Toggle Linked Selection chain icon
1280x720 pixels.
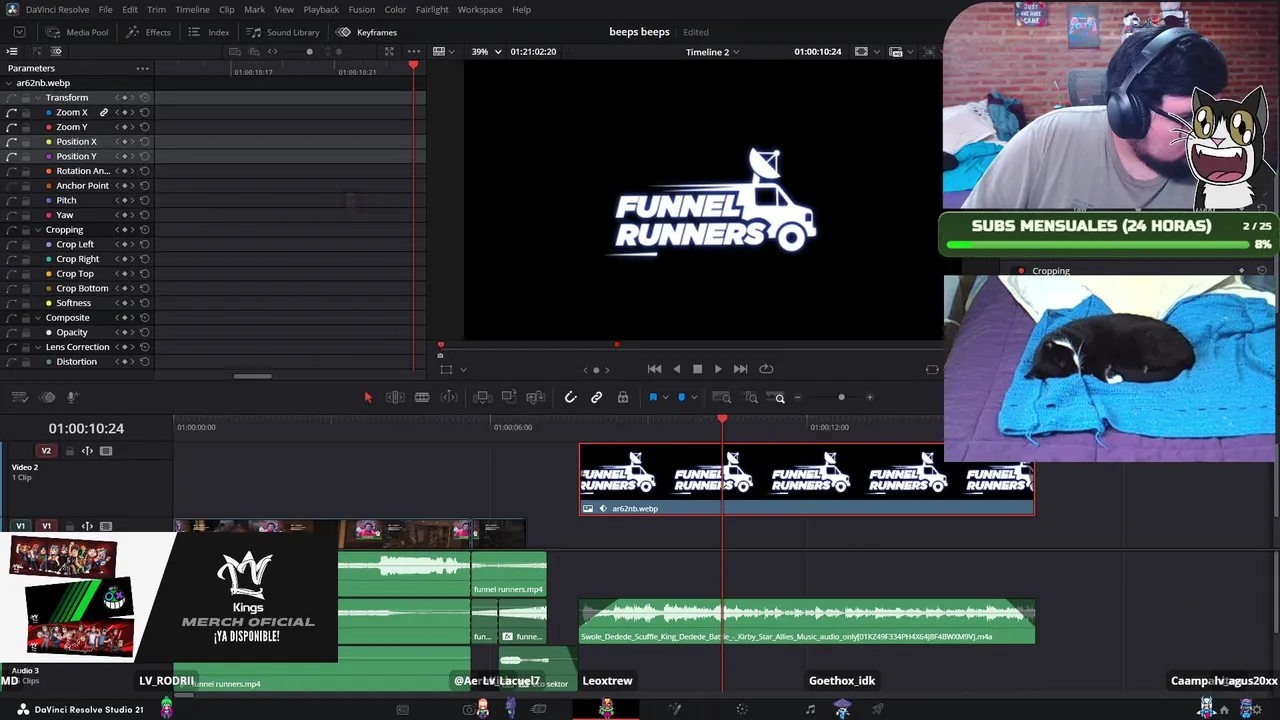tap(597, 398)
